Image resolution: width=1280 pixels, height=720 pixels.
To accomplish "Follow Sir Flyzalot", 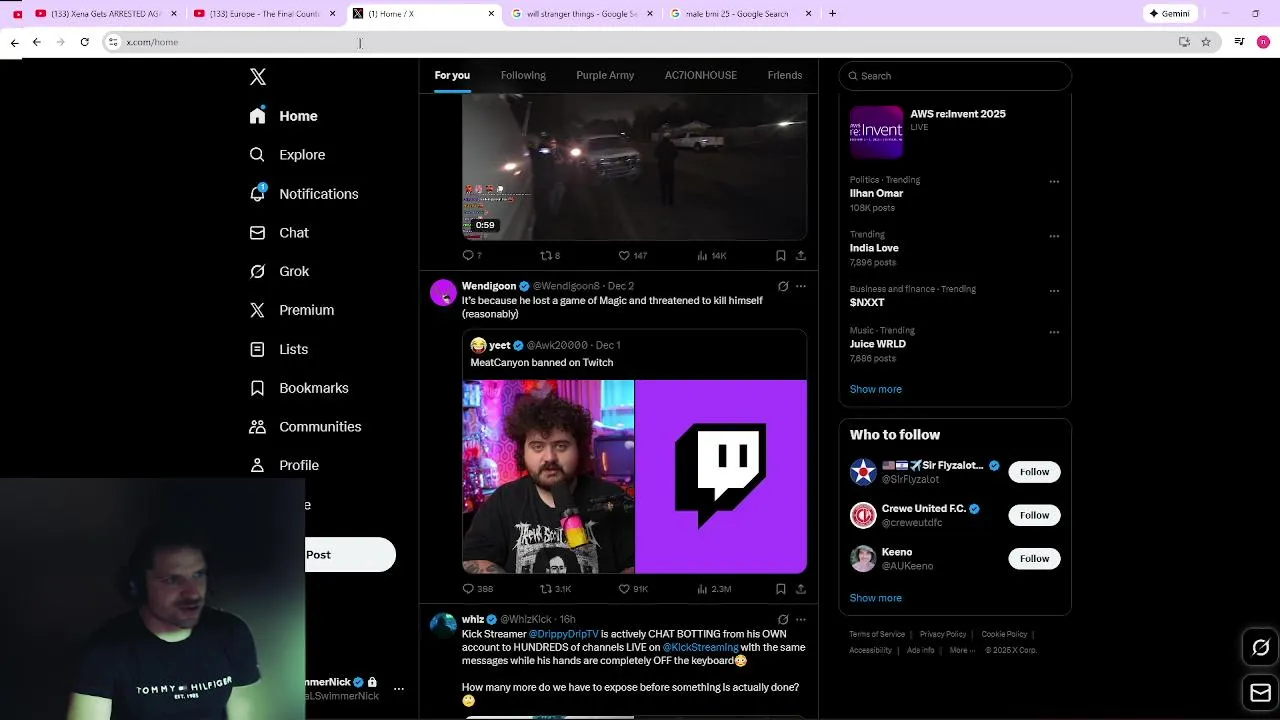I will [x=1034, y=472].
